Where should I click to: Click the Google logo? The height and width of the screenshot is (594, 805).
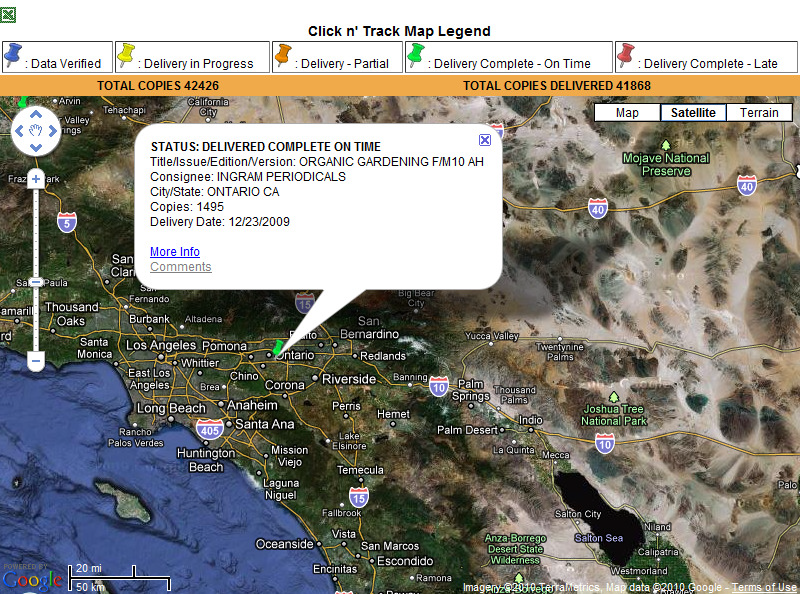point(32,580)
